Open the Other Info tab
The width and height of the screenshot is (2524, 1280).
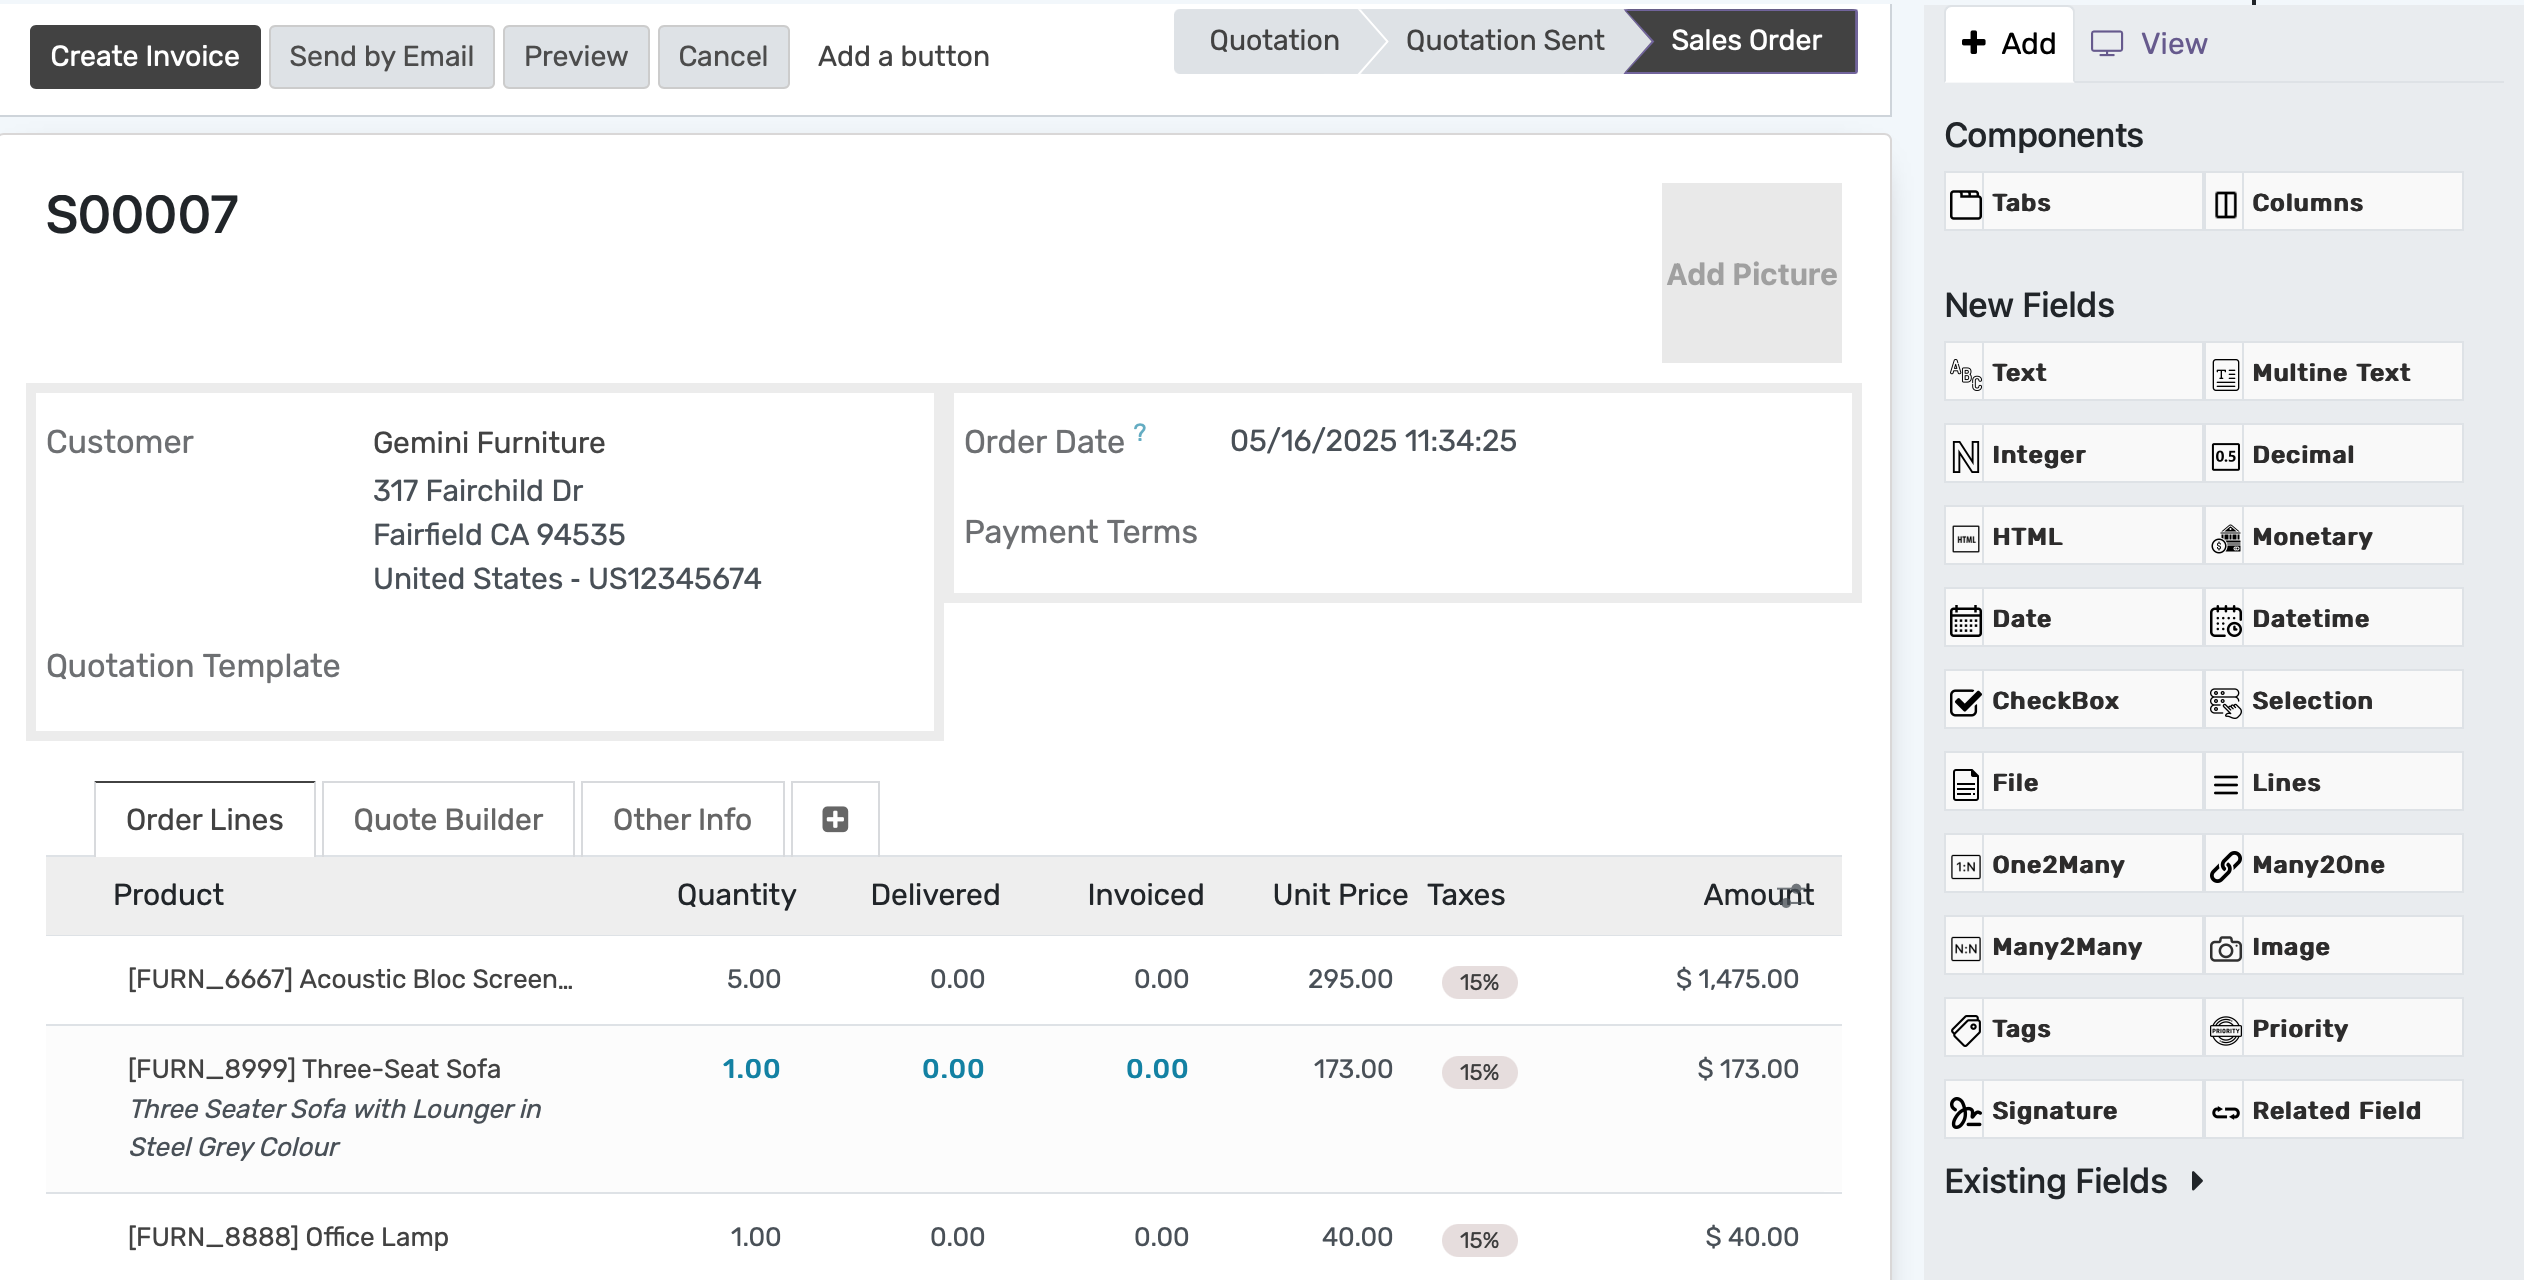(x=682, y=819)
